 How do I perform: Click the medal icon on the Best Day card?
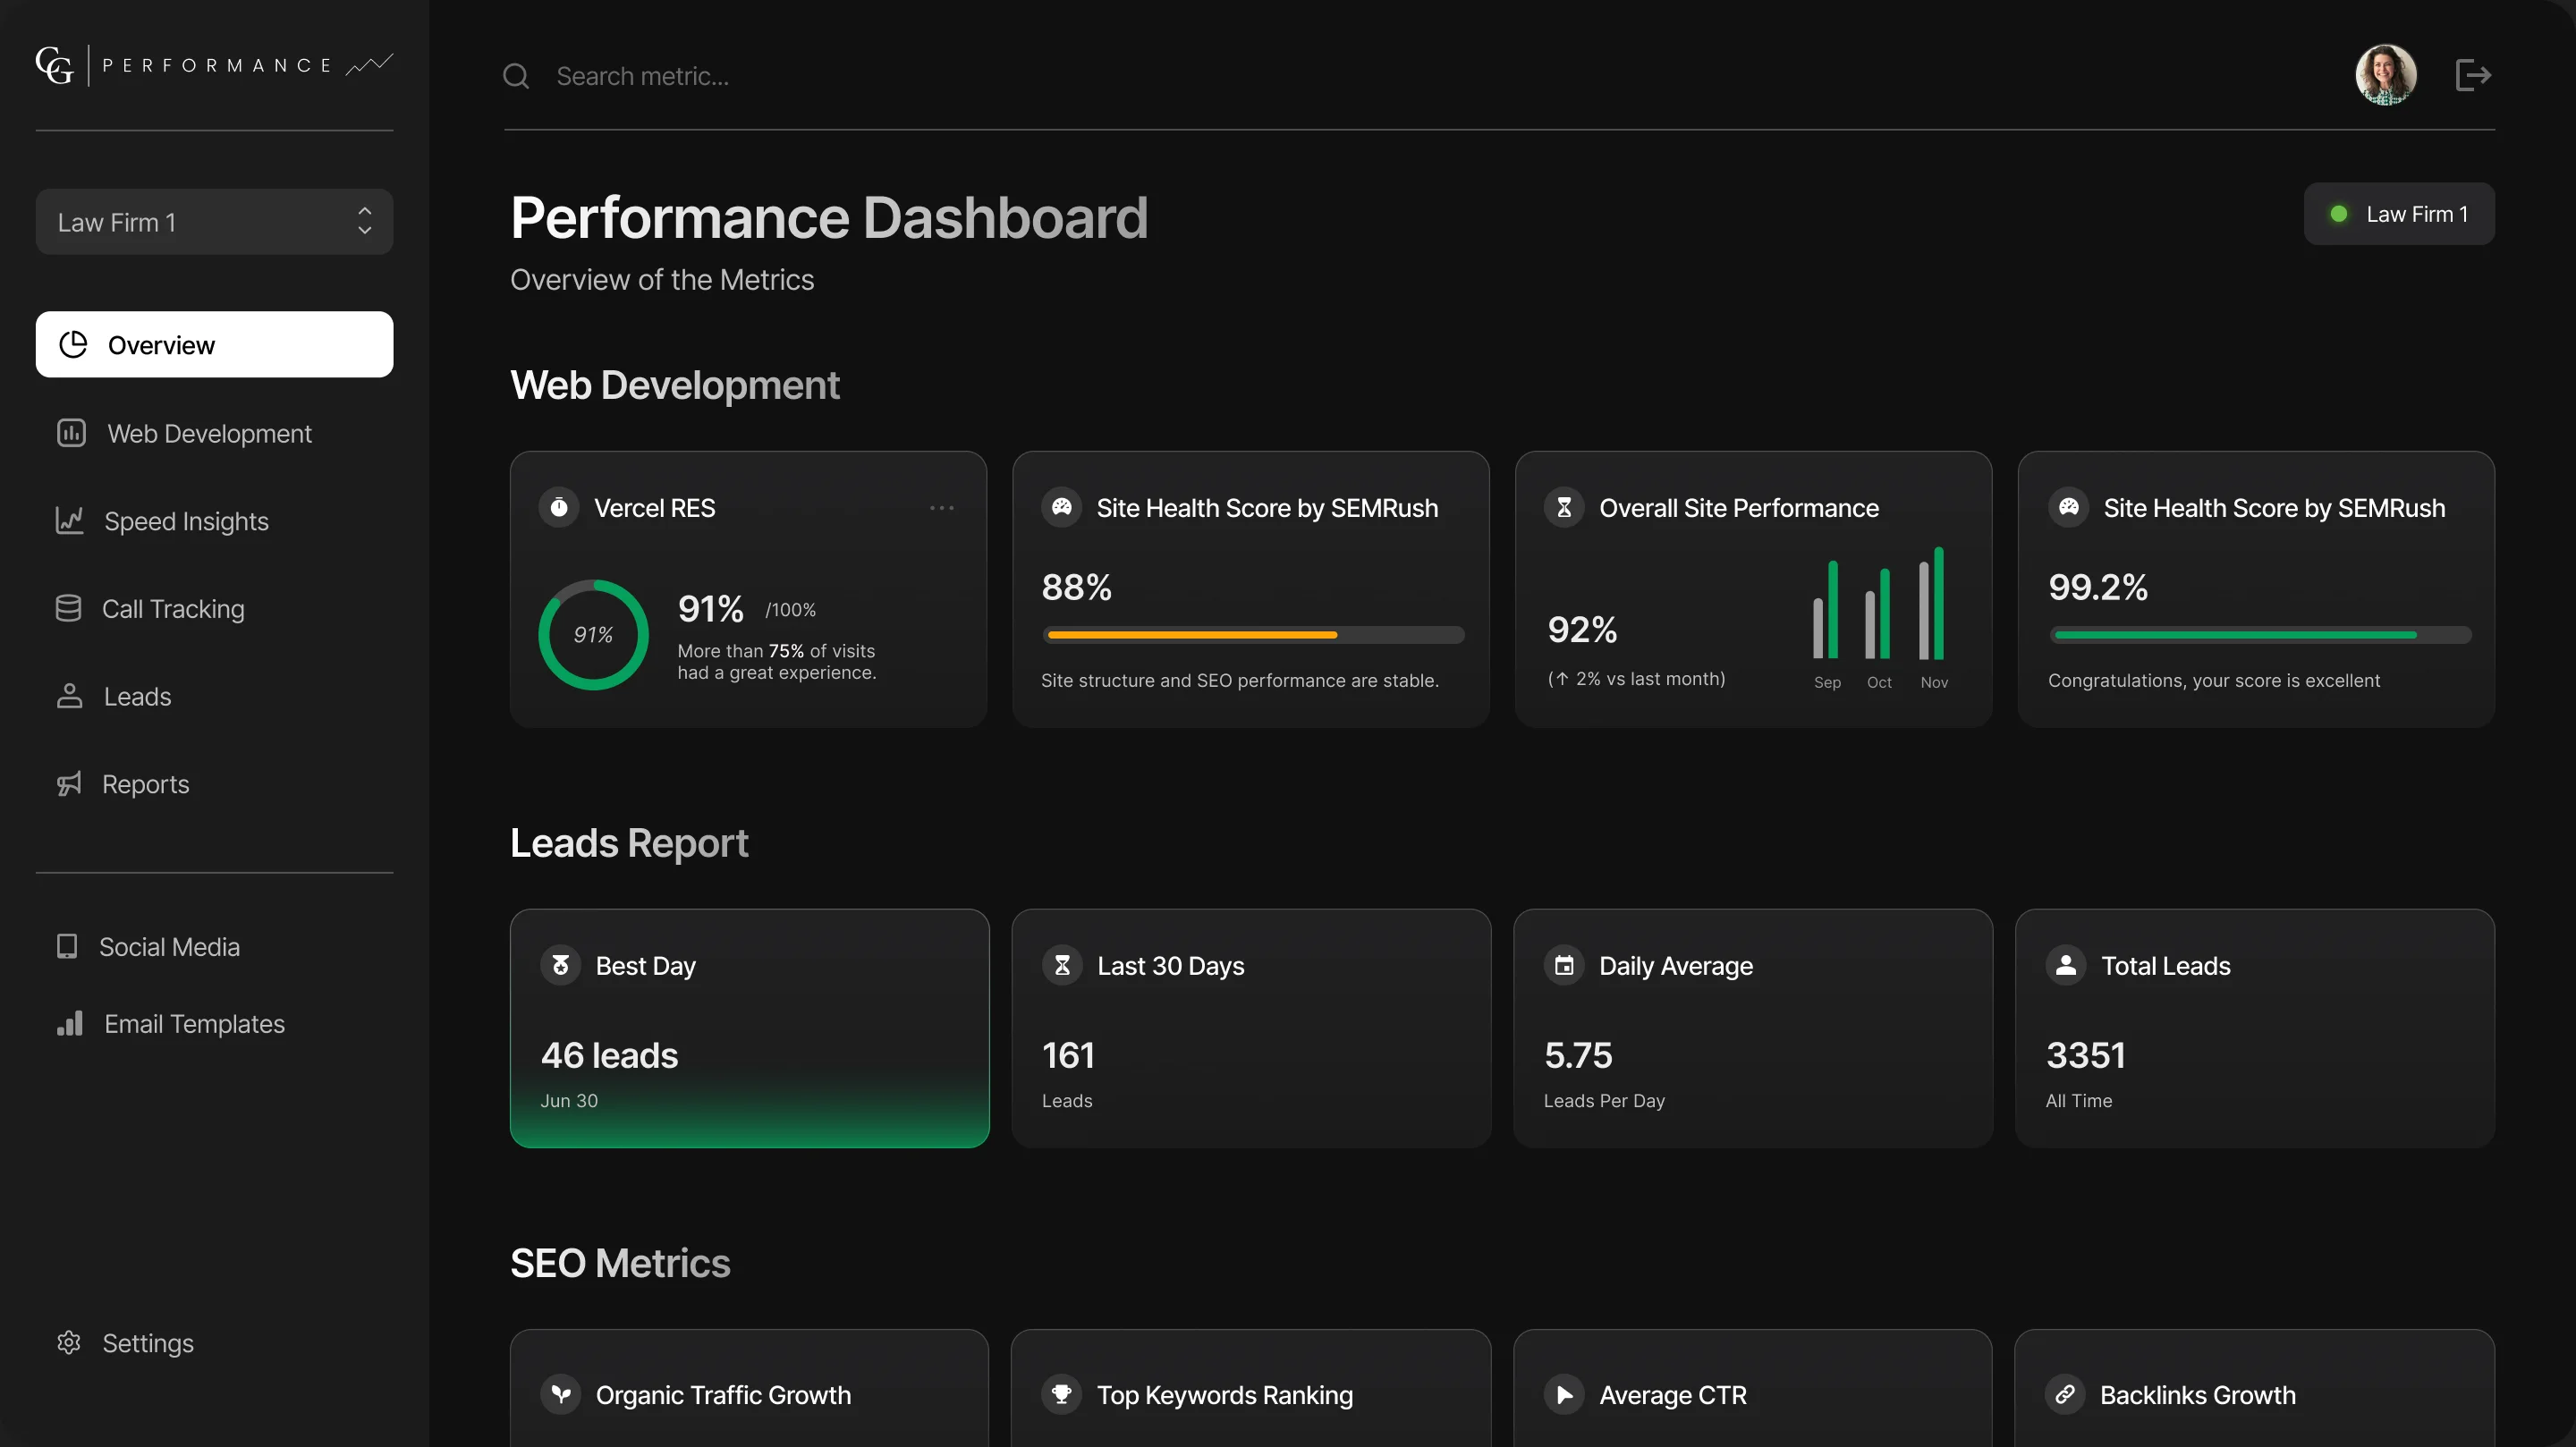(561, 965)
